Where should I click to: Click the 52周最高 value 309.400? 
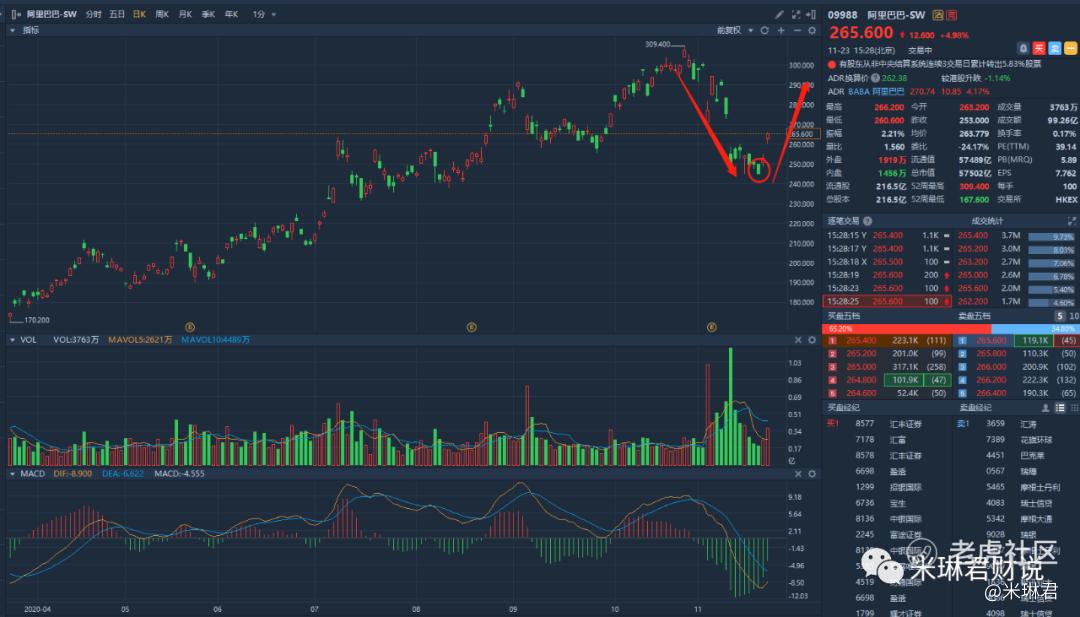pos(974,187)
